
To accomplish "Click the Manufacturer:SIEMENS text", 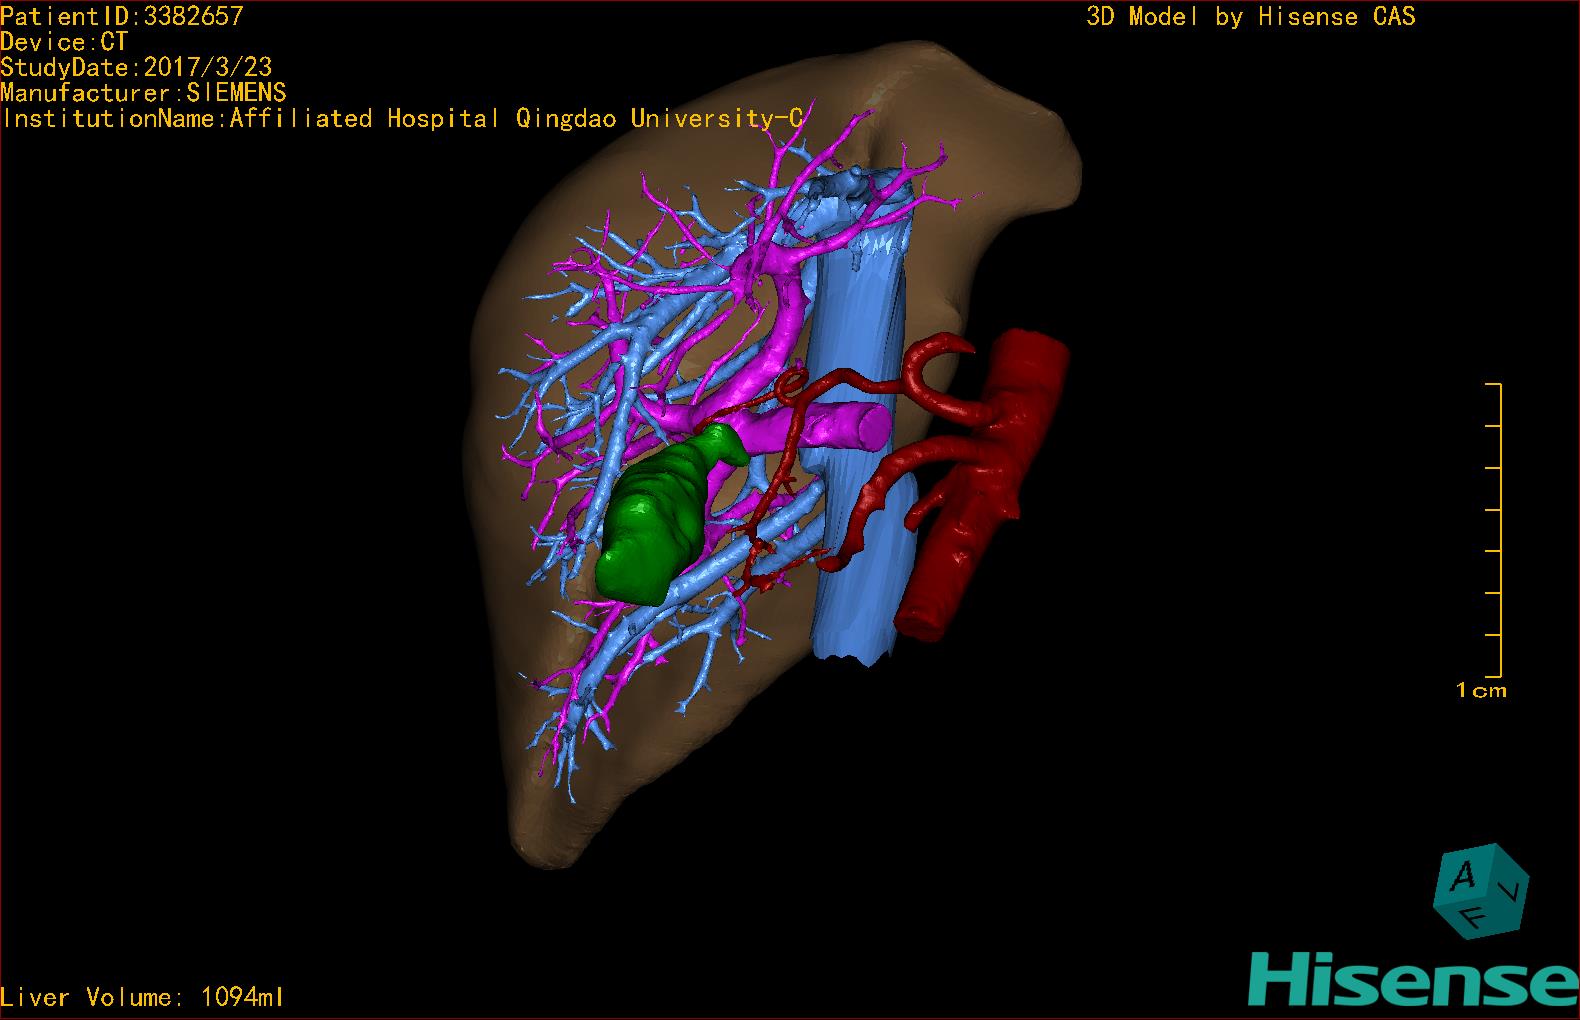I will (x=143, y=93).
